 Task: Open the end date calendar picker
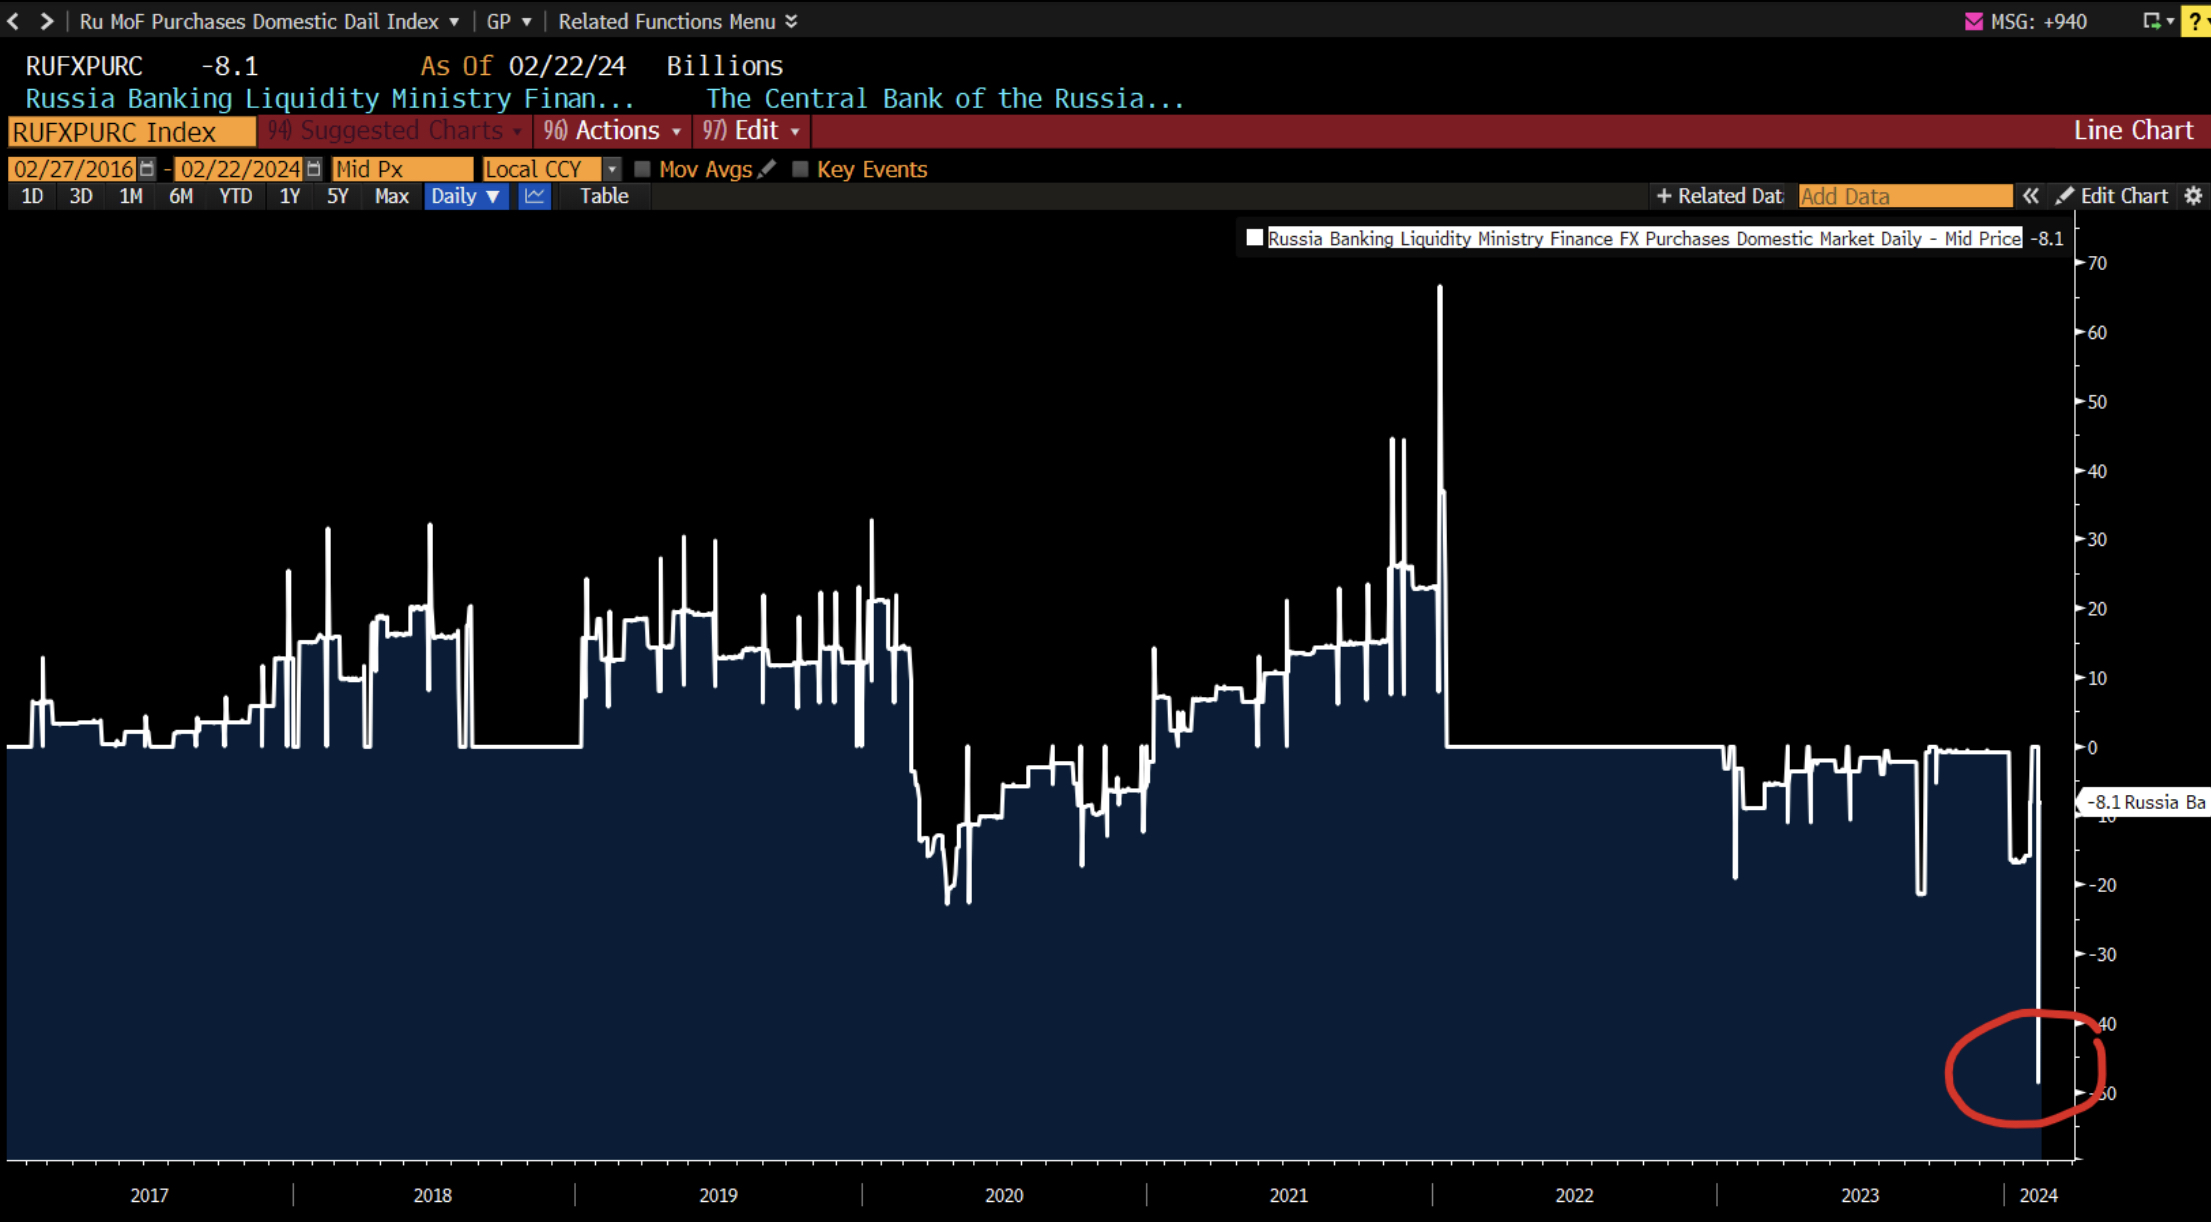coord(314,169)
